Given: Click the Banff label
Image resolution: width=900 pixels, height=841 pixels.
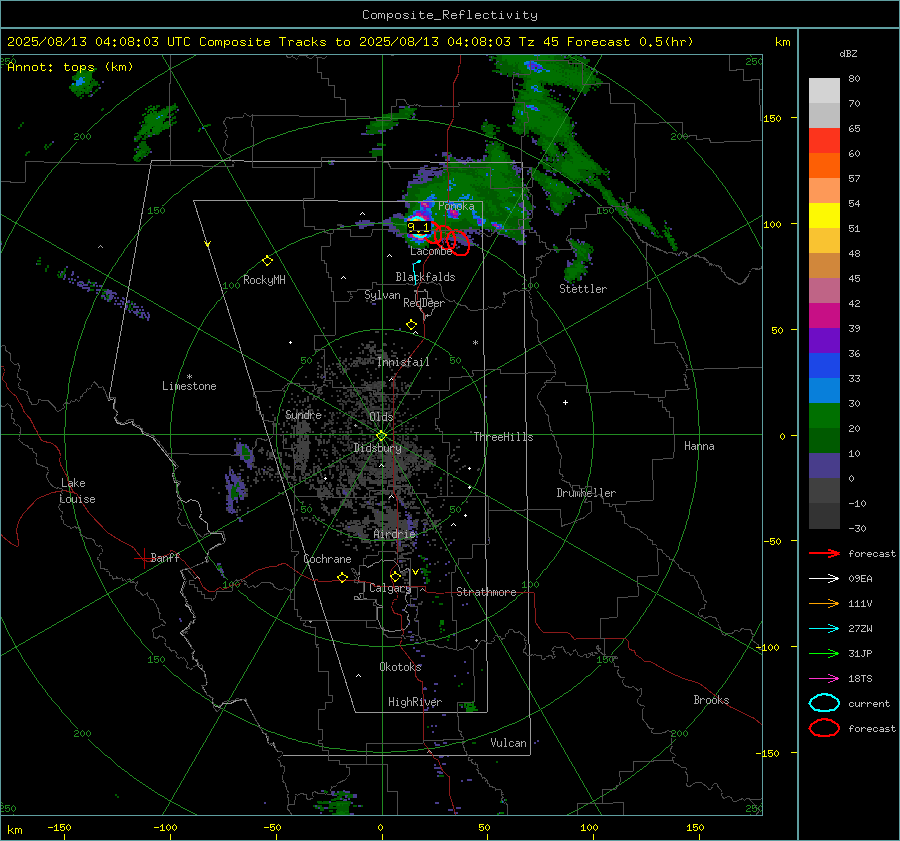Looking at the screenshot, I should pos(165,557).
